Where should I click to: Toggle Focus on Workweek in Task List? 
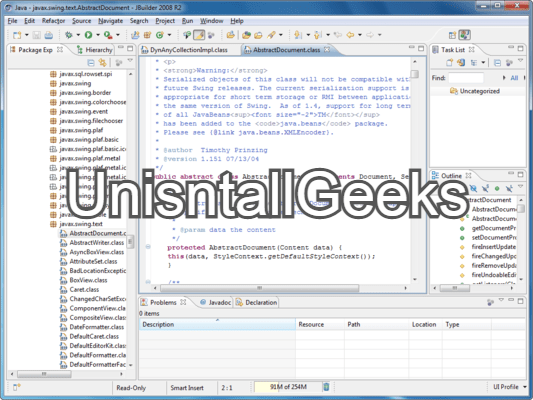click(x=509, y=63)
